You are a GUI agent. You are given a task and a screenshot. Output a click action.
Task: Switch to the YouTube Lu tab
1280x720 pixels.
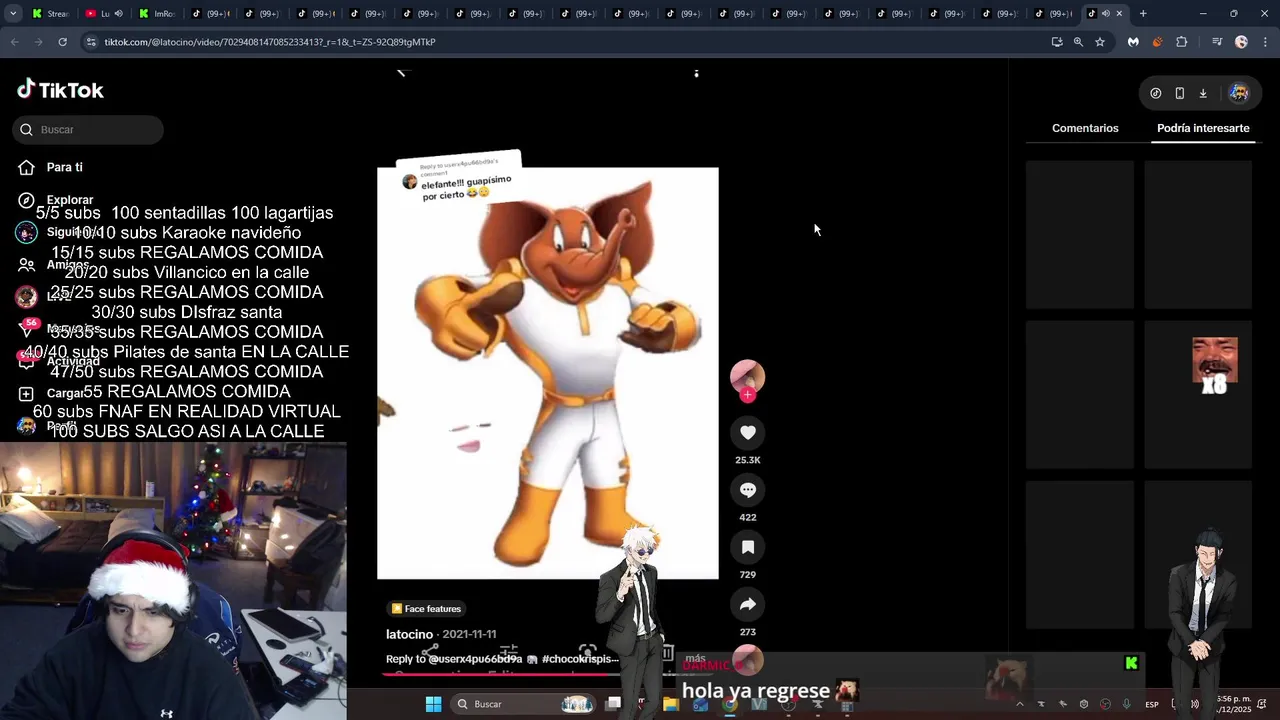click(103, 14)
